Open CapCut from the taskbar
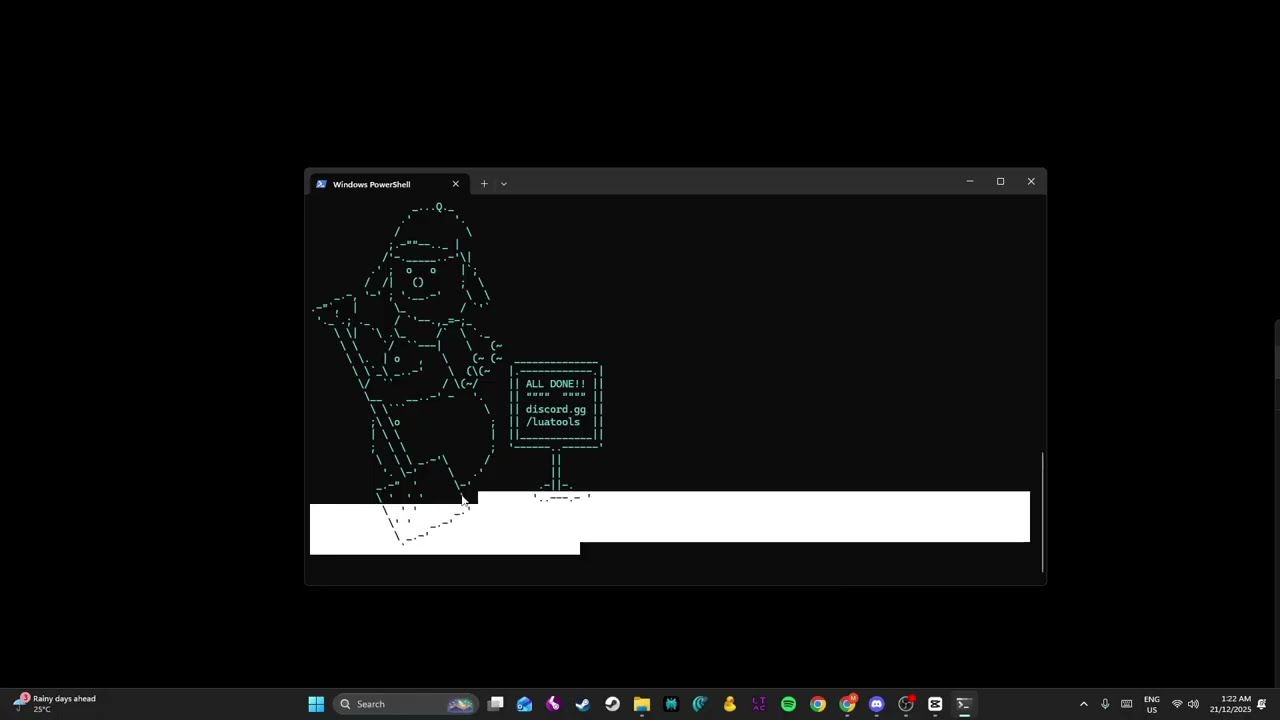Viewport: 1280px width, 720px height. pyautogui.click(x=935, y=704)
